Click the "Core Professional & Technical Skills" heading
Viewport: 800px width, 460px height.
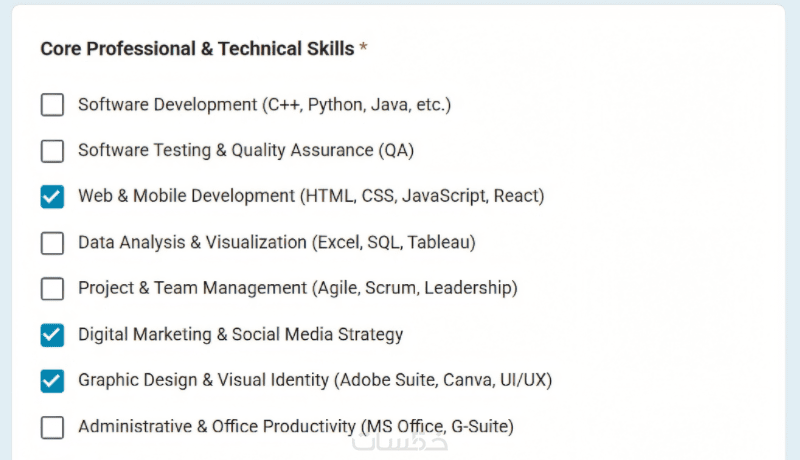197,49
